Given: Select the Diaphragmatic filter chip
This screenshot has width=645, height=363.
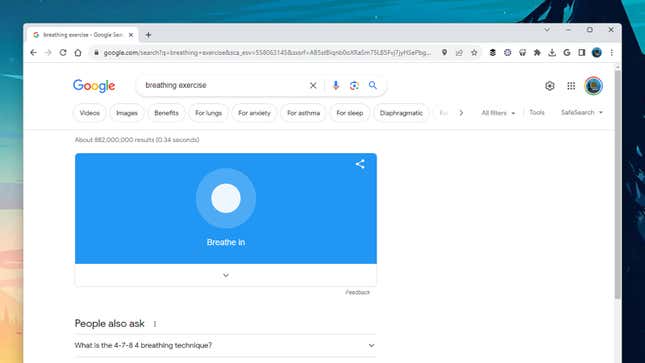Looking at the screenshot, I should tap(401, 113).
